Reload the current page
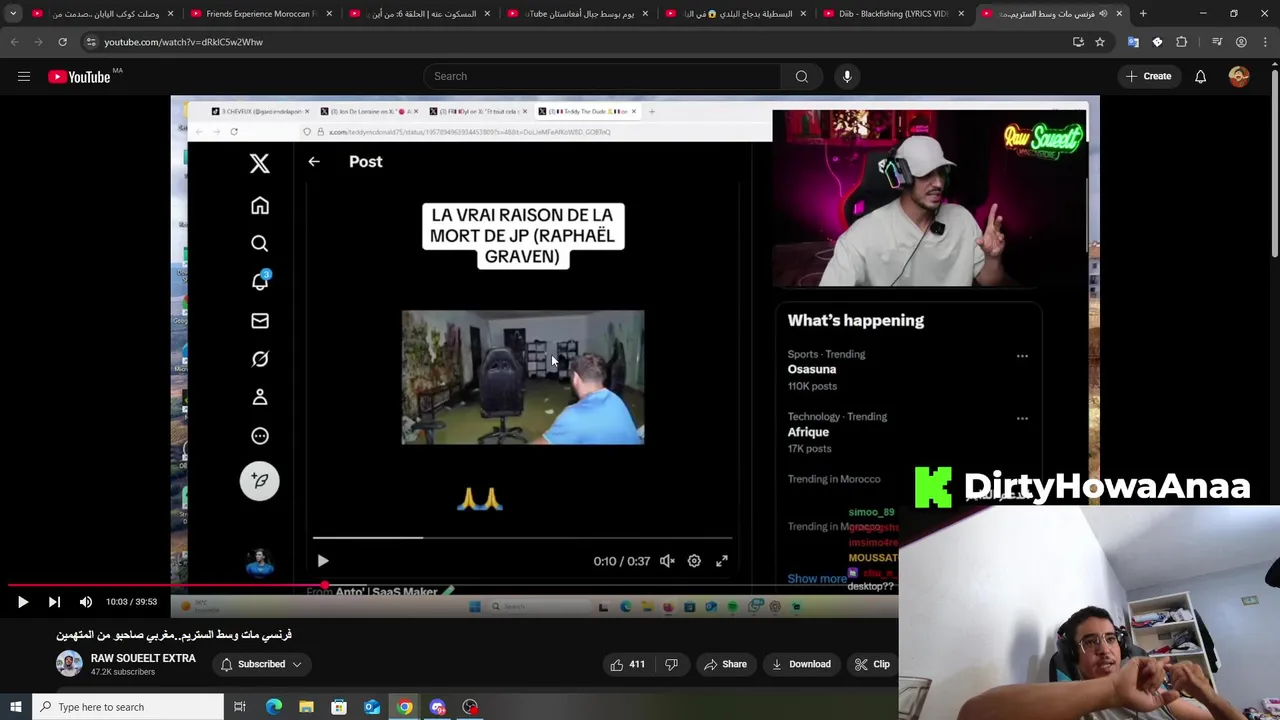 [x=62, y=42]
